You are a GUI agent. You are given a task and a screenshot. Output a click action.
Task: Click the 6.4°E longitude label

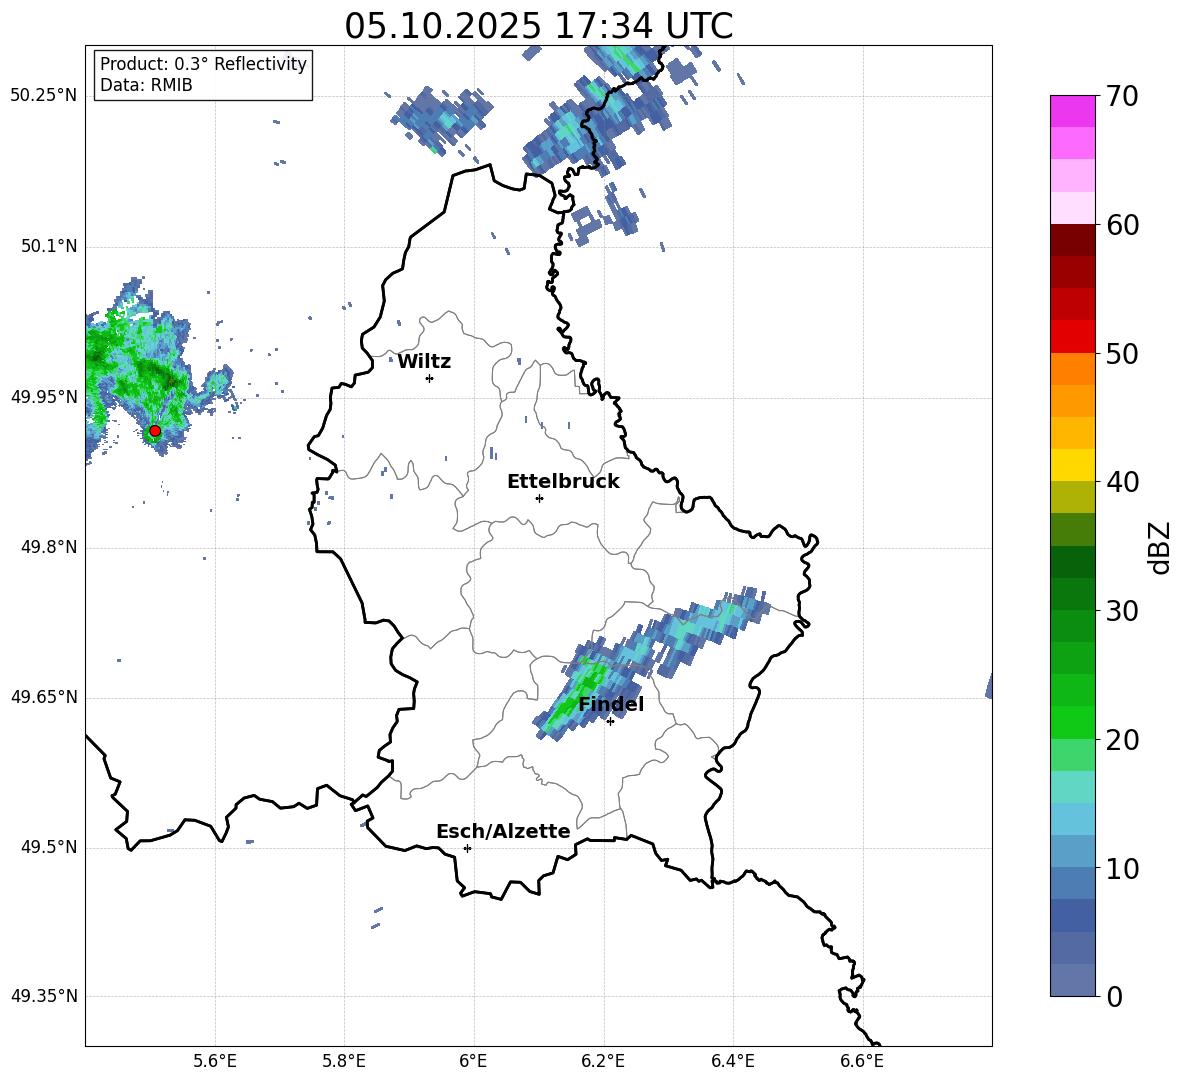732,1061
